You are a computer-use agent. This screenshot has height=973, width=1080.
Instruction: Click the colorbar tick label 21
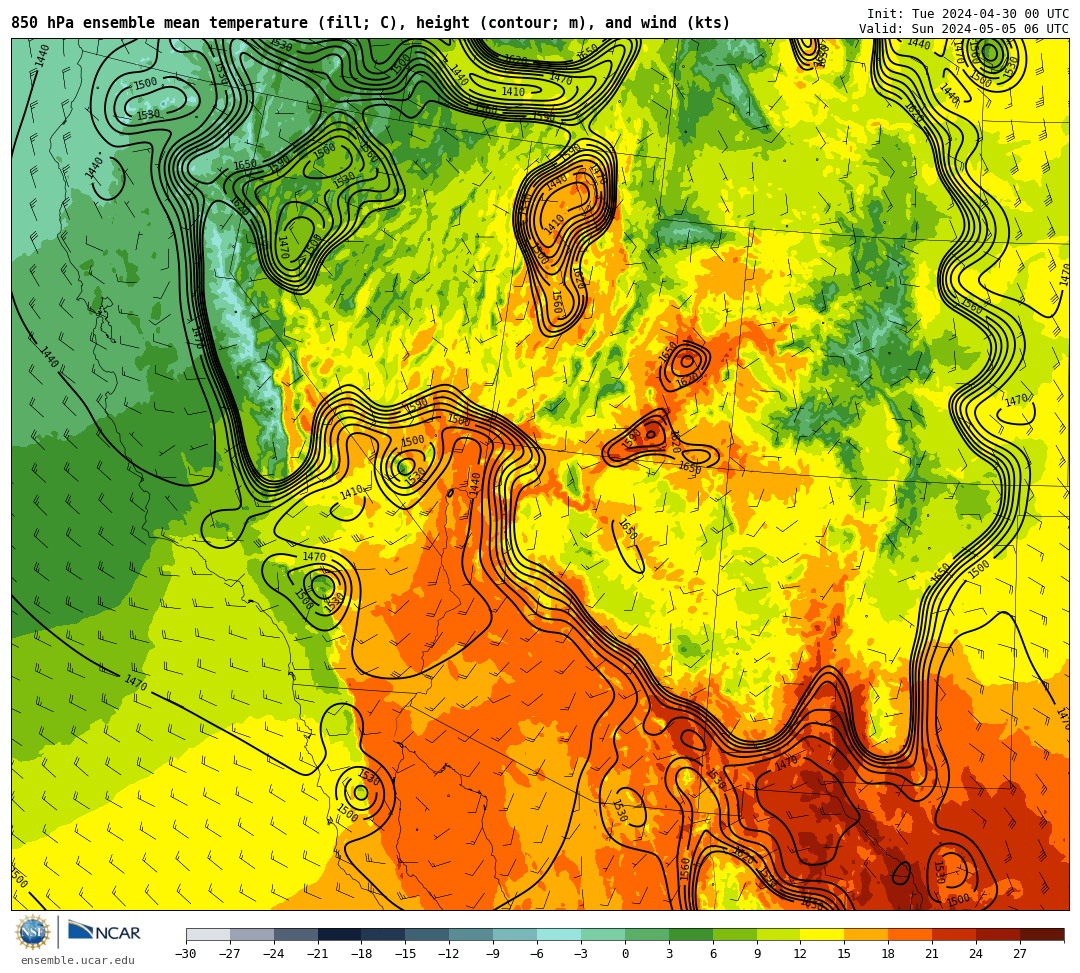pyautogui.click(x=933, y=954)
